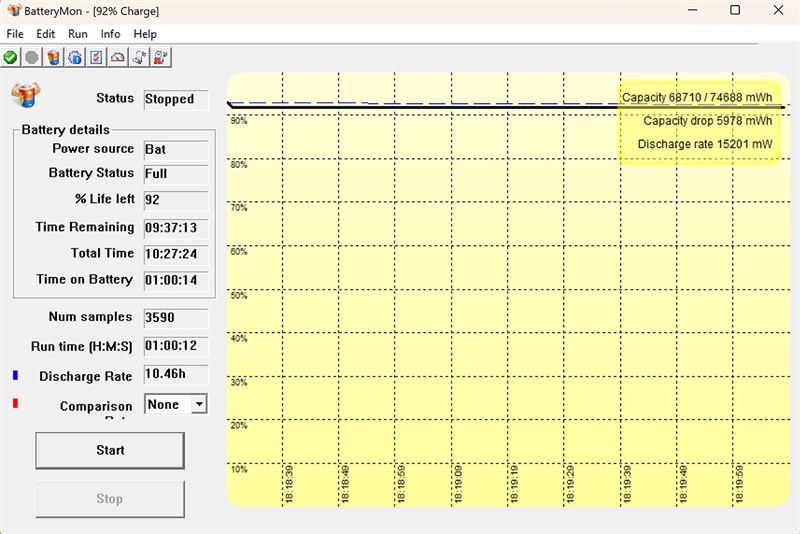Click the gray stop octagon toolbar icon
Viewport: 800px width, 534px height.
(32, 57)
